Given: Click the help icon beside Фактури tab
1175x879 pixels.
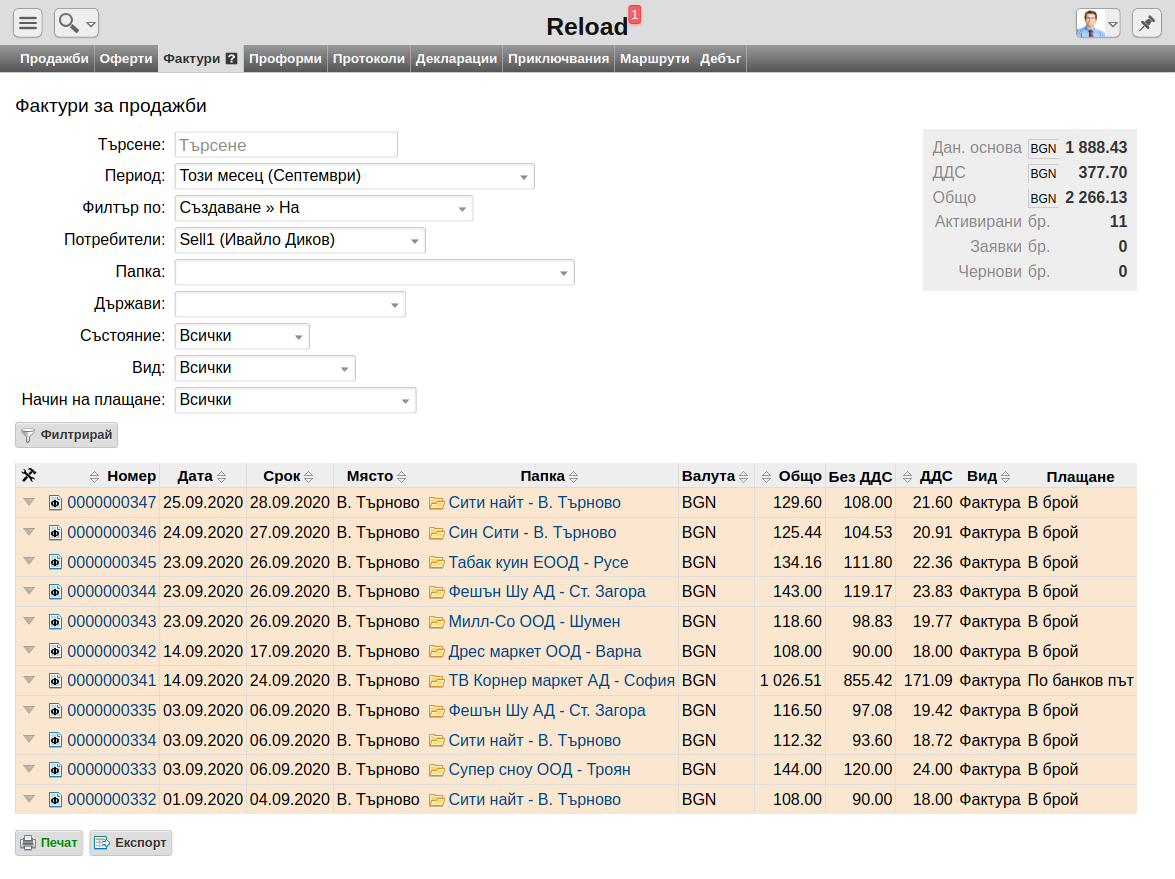Looking at the screenshot, I should [232, 58].
